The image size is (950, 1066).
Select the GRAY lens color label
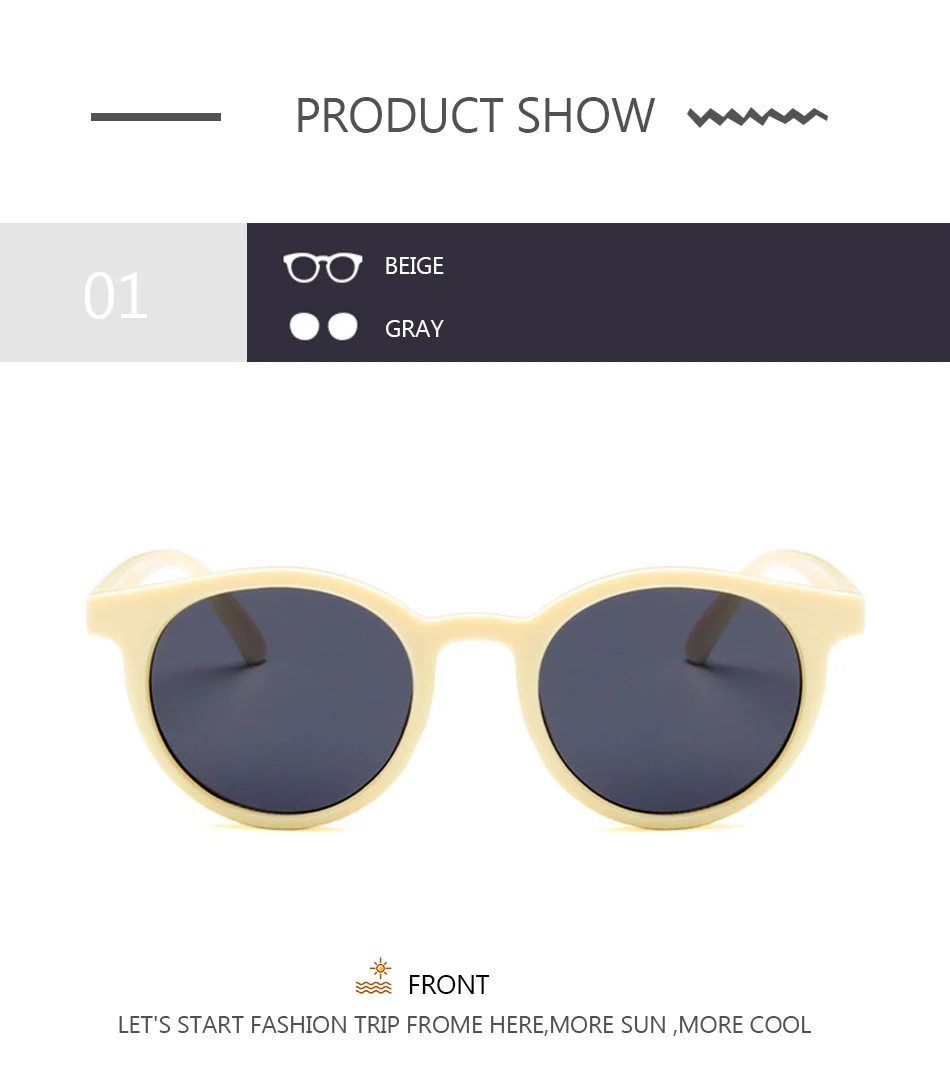(414, 329)
